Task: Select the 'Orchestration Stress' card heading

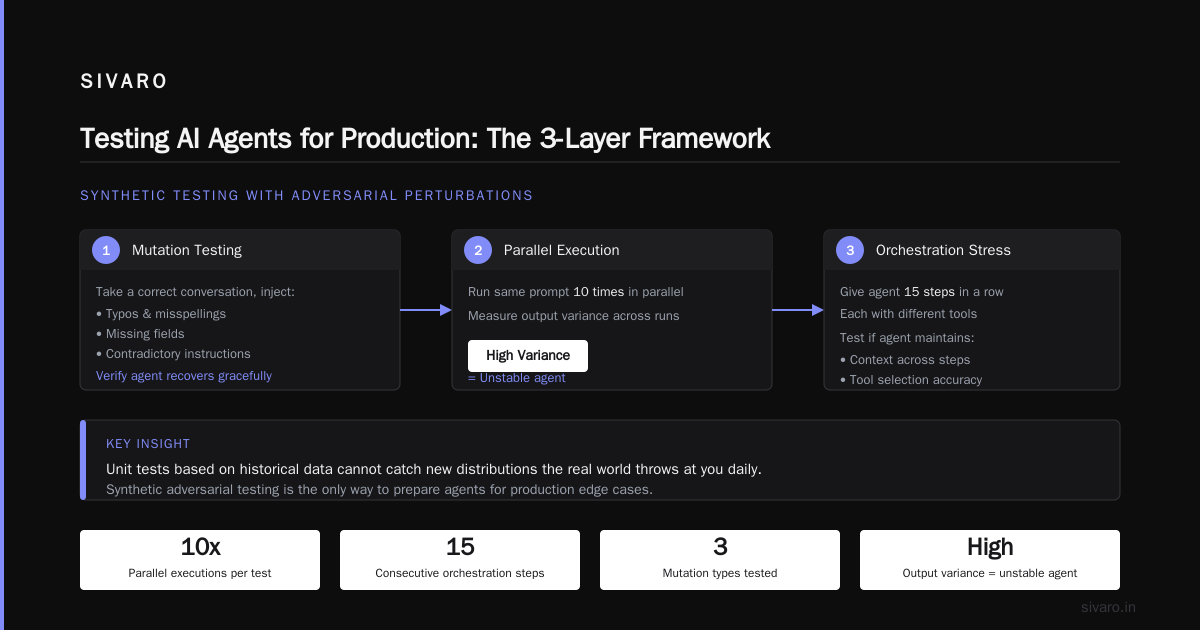Action: pyautogui.click(x=943, y=250)
